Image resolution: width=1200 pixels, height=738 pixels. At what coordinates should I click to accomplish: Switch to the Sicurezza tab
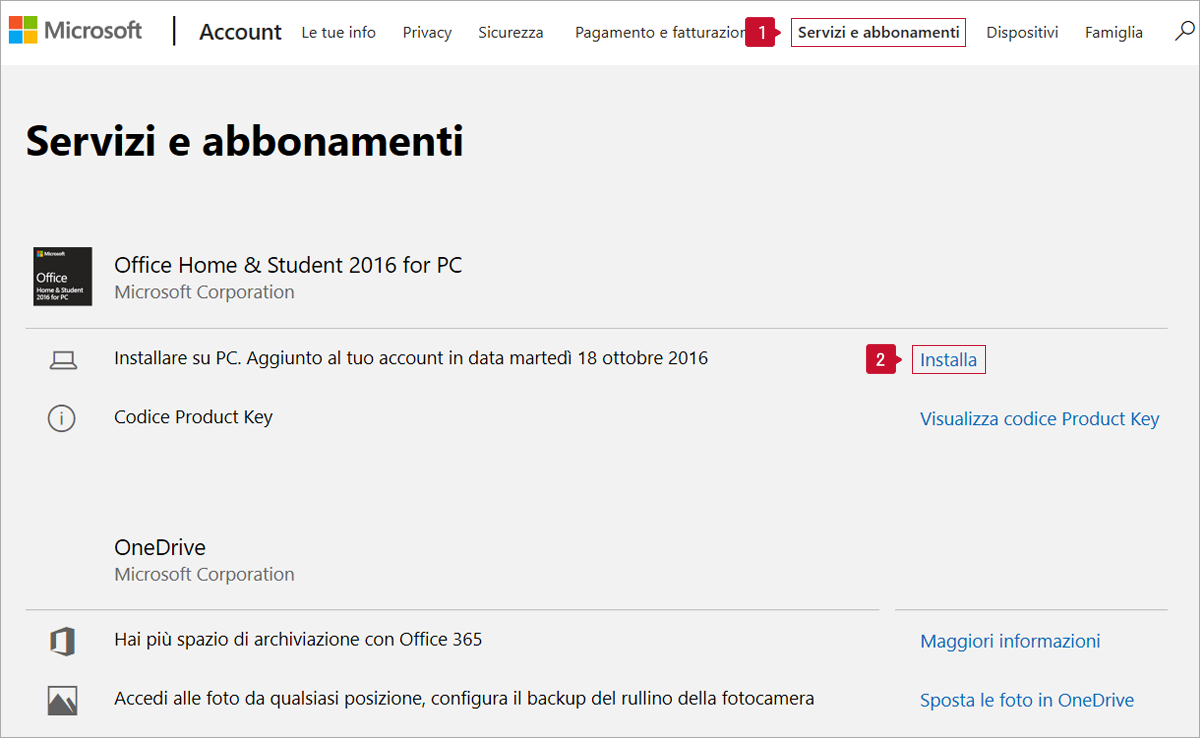click(511, 33)
